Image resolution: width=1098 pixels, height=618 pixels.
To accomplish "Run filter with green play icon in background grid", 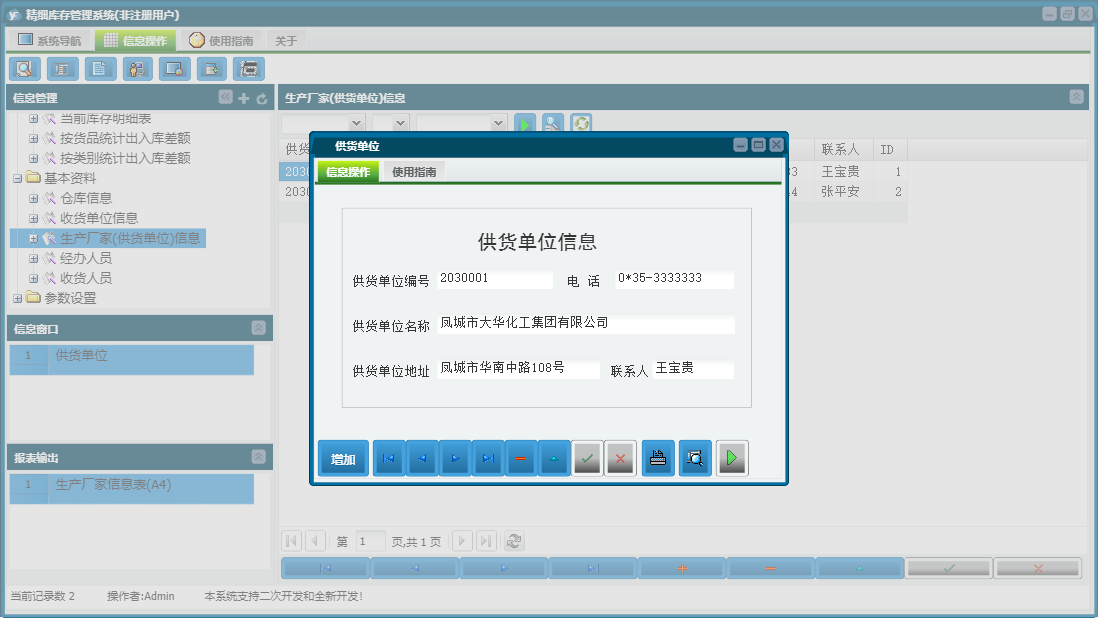I will 524,124.
